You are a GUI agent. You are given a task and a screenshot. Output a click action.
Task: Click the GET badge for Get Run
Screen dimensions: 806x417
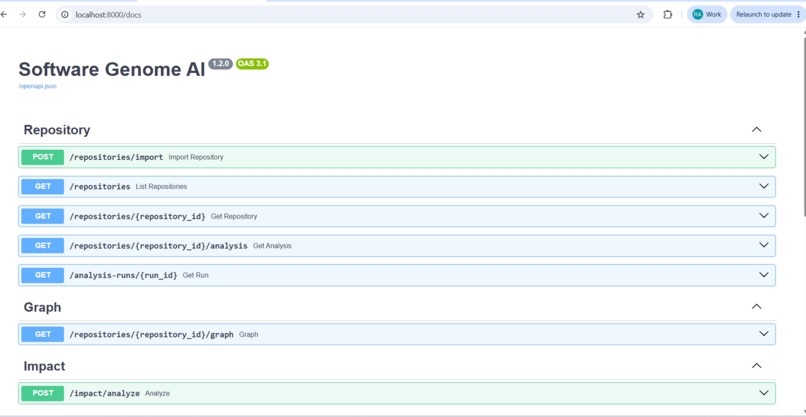click(x=43, y=275)
